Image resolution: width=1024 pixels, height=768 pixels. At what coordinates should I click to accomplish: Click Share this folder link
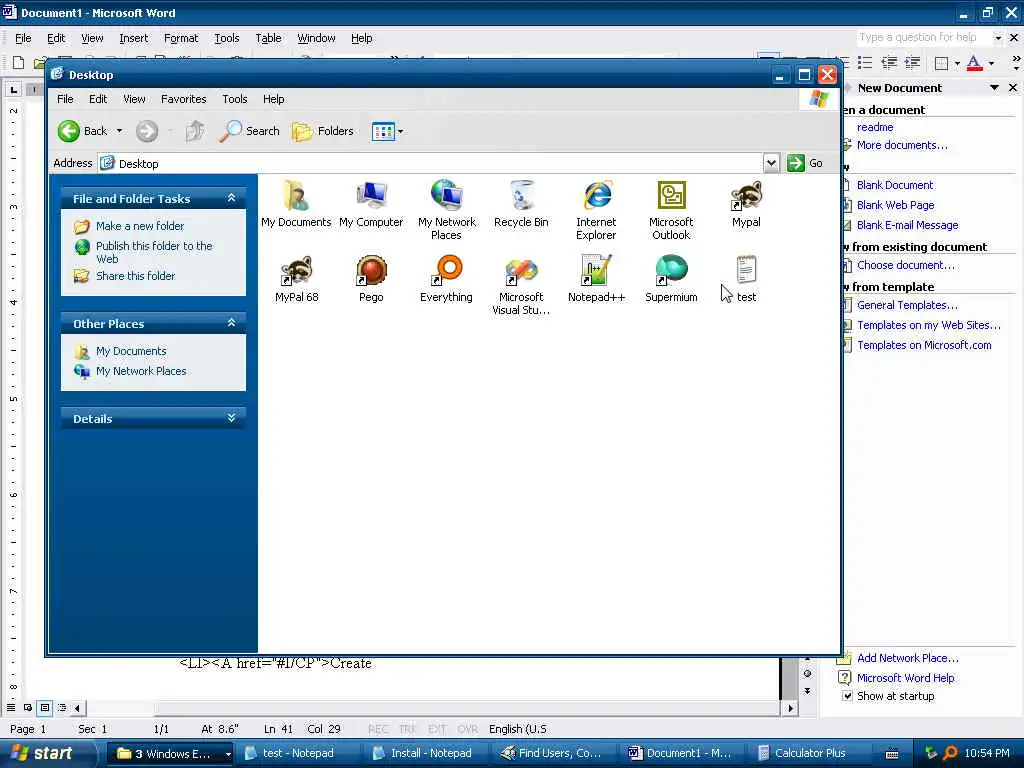[x=136, y=276]
